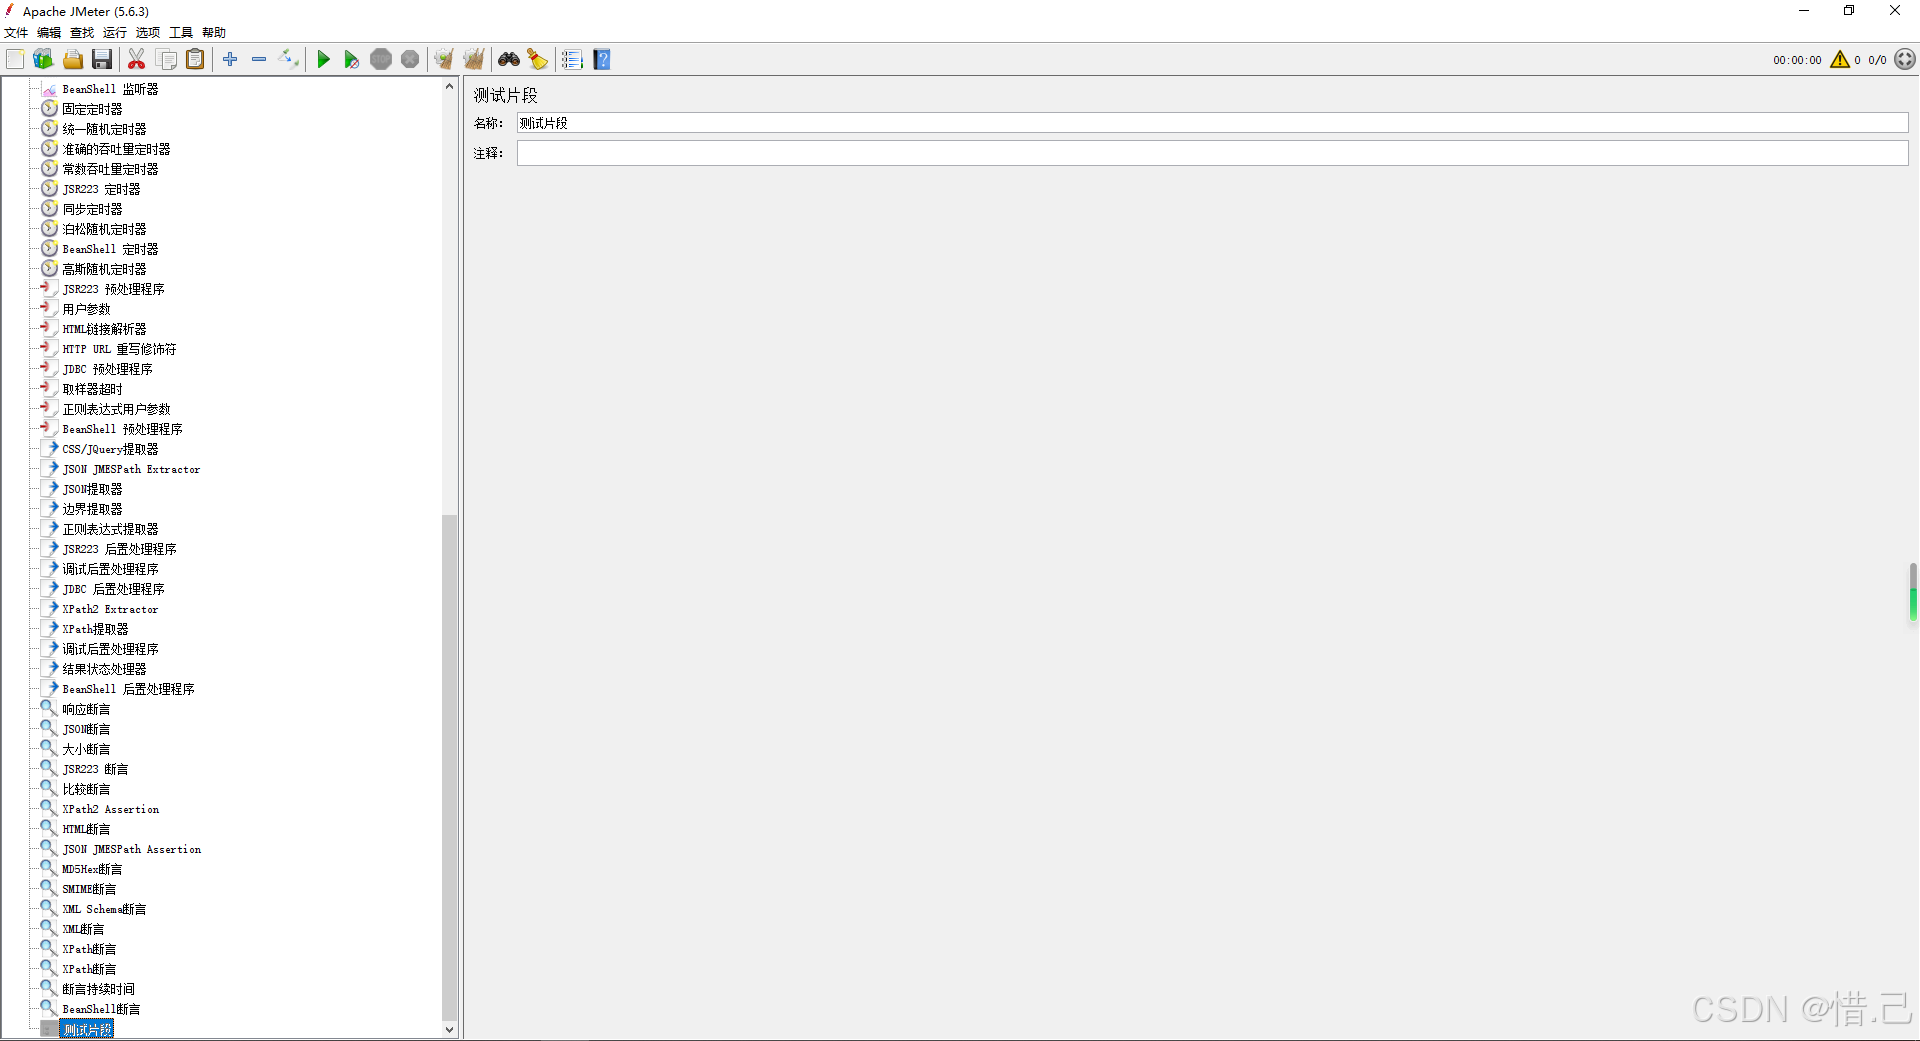This screenshot has width=1920, height=1041.
Task: Save the test plan with floppy icon
Action: [102, 60]
